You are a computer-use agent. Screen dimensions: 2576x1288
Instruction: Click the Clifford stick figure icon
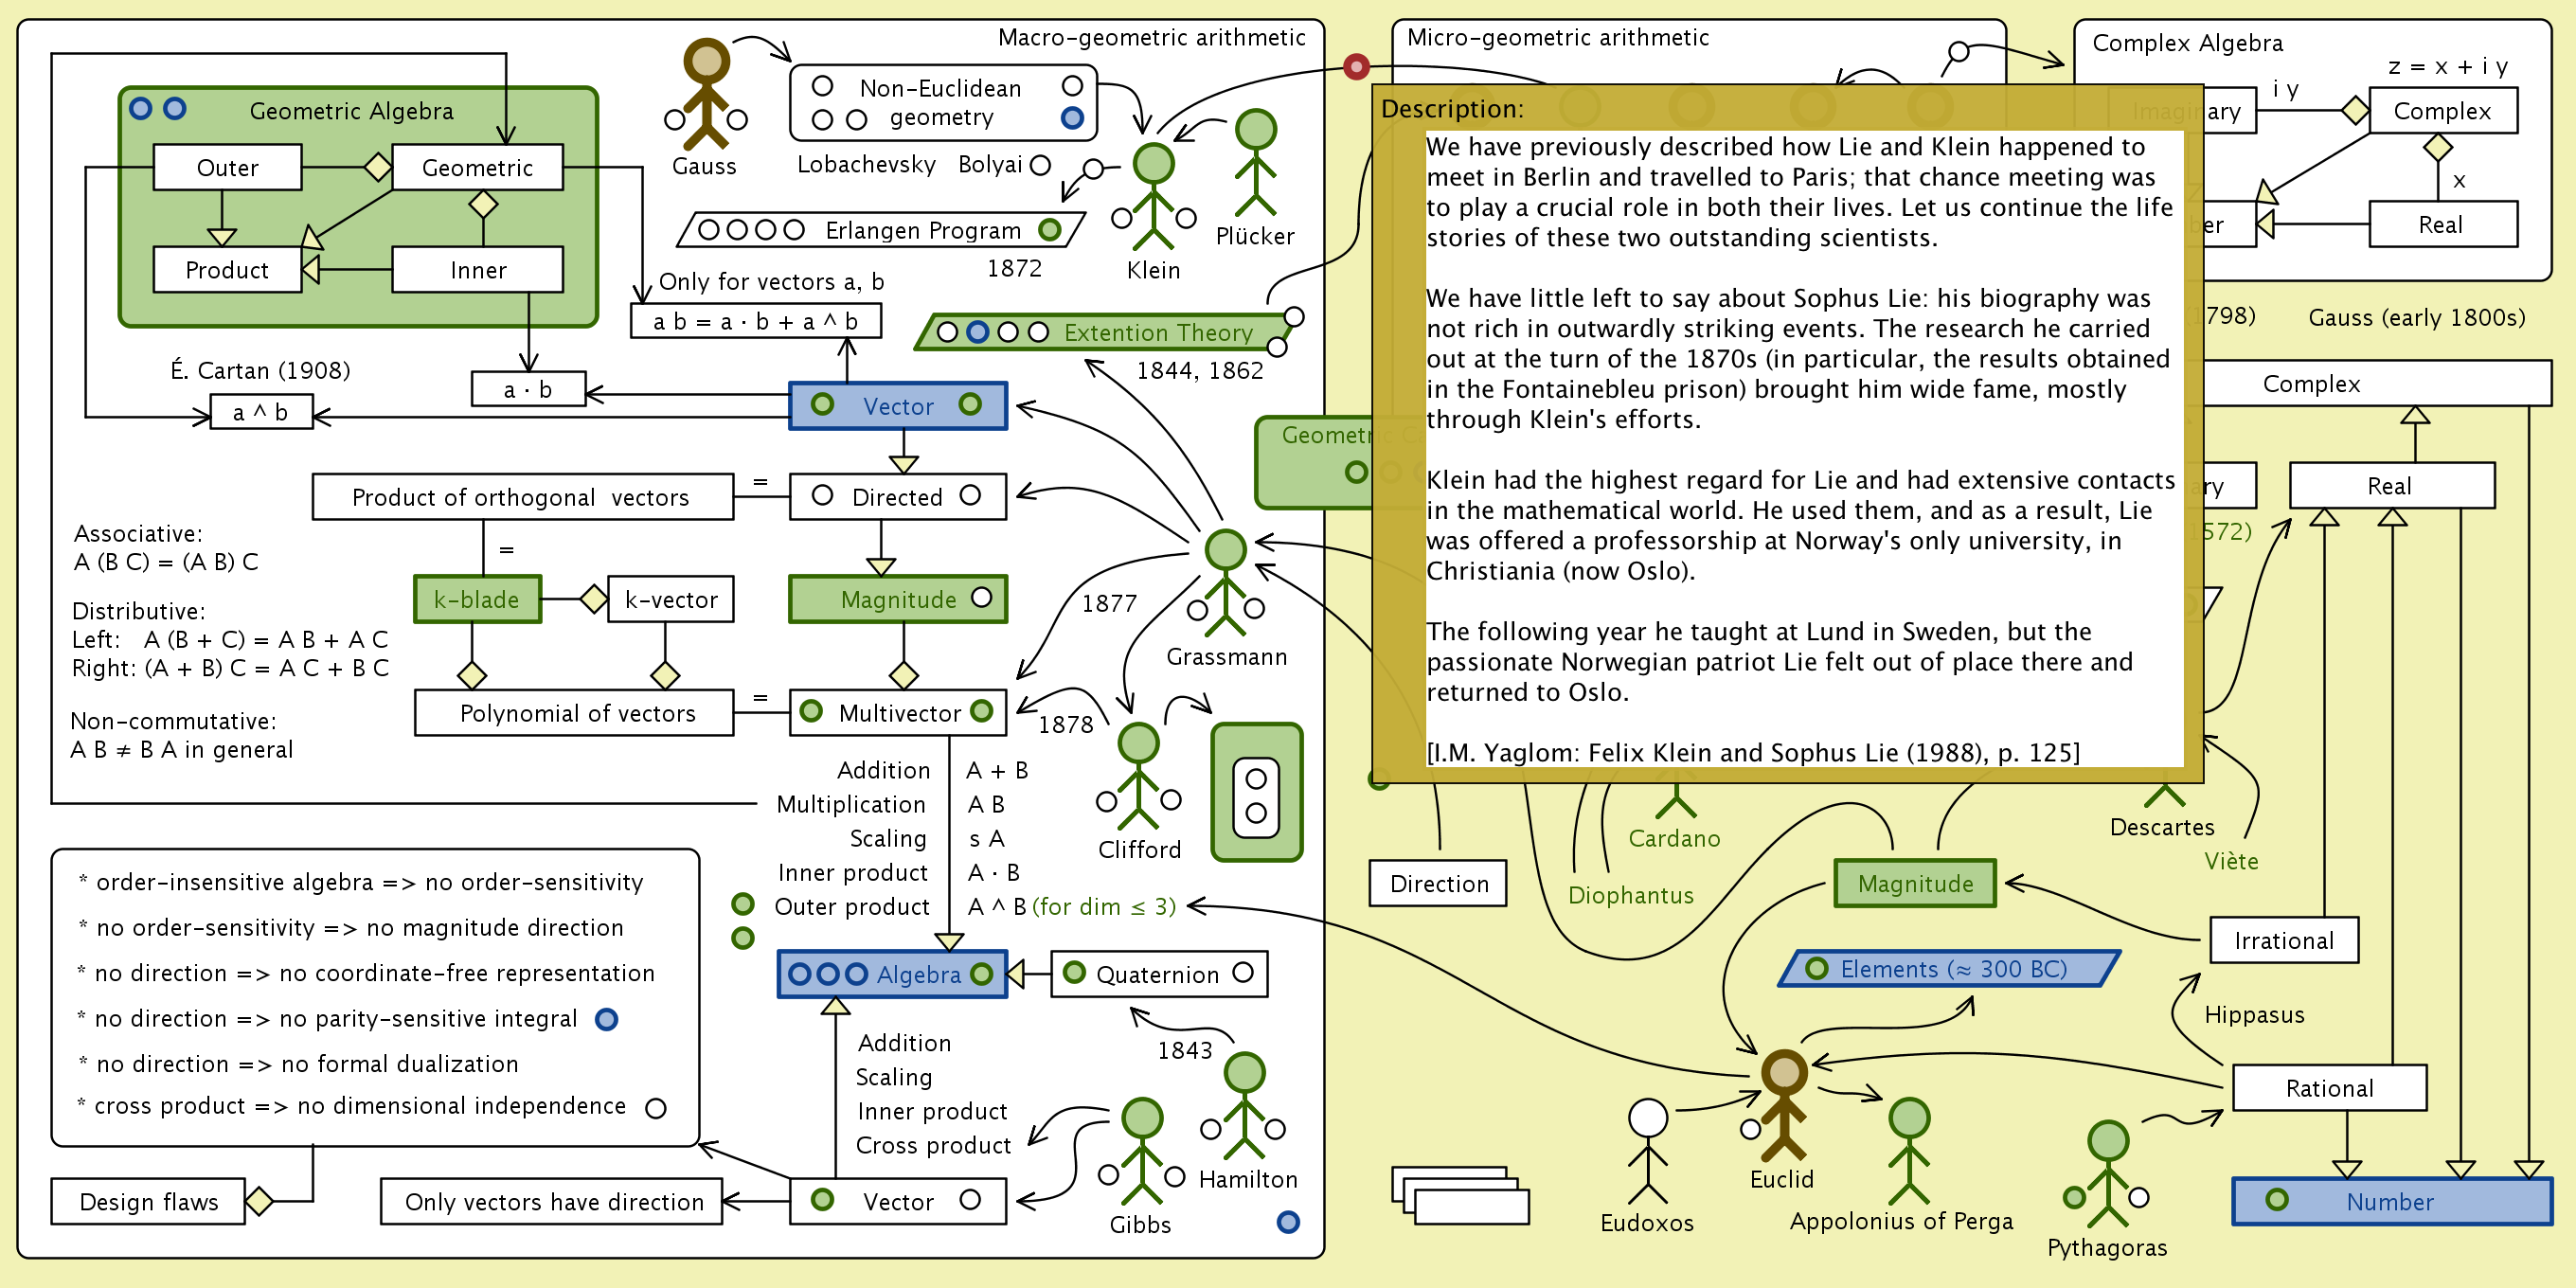(1138, 775)
